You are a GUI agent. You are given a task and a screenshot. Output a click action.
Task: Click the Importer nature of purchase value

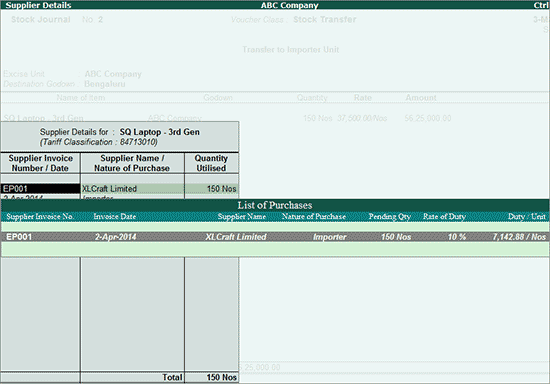tap(329, 237)
